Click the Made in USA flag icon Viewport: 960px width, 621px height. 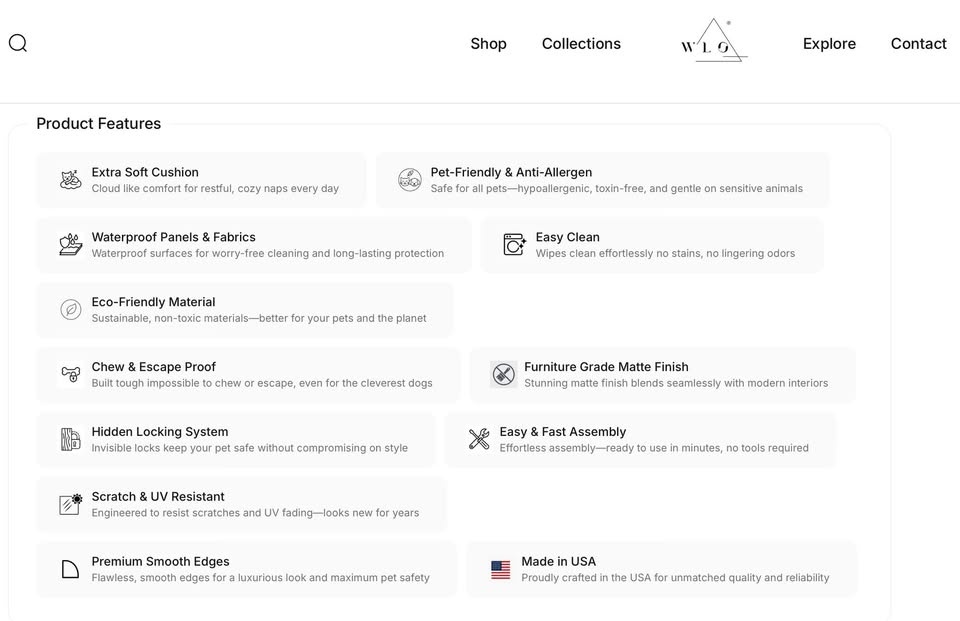pyautogui.click(x=501, y=570)
